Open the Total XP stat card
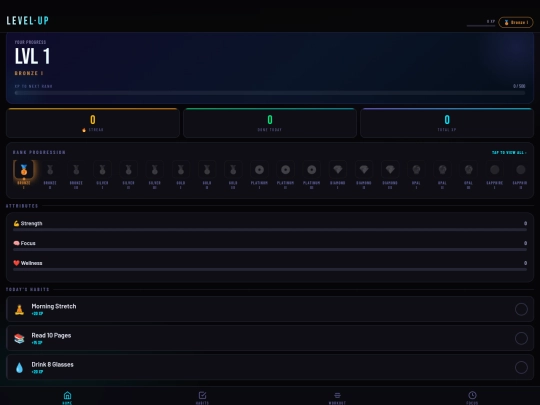This screenshot has width=540, height=405. [447, 123]
